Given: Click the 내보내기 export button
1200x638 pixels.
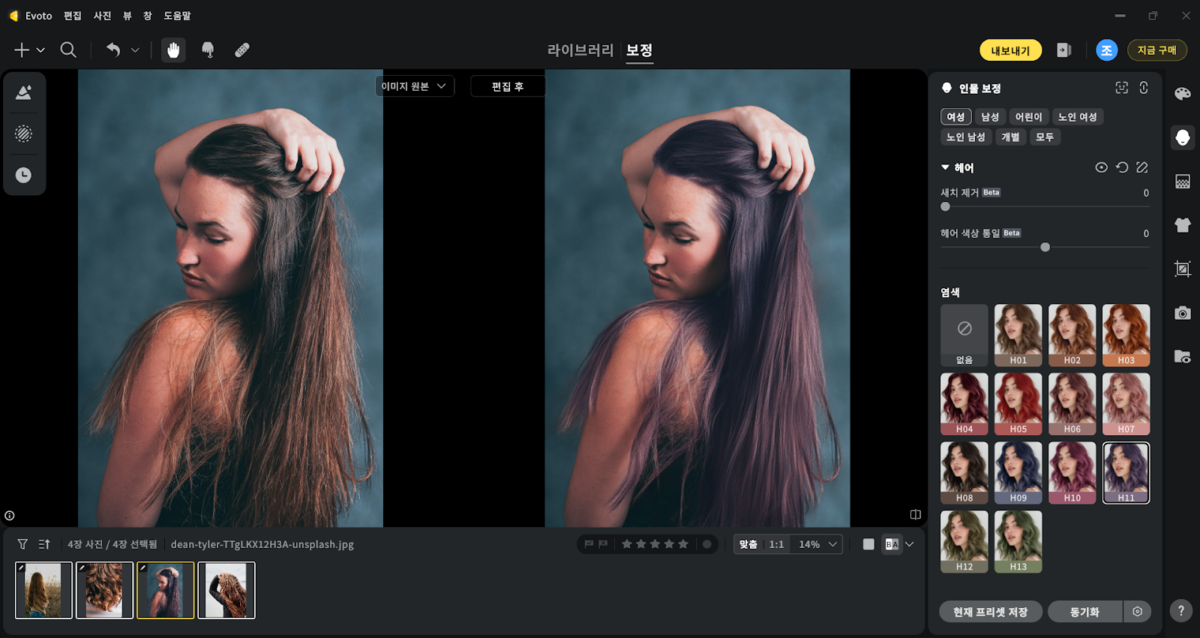Looking at the screenshot, I should click(x=1010, y=50).
